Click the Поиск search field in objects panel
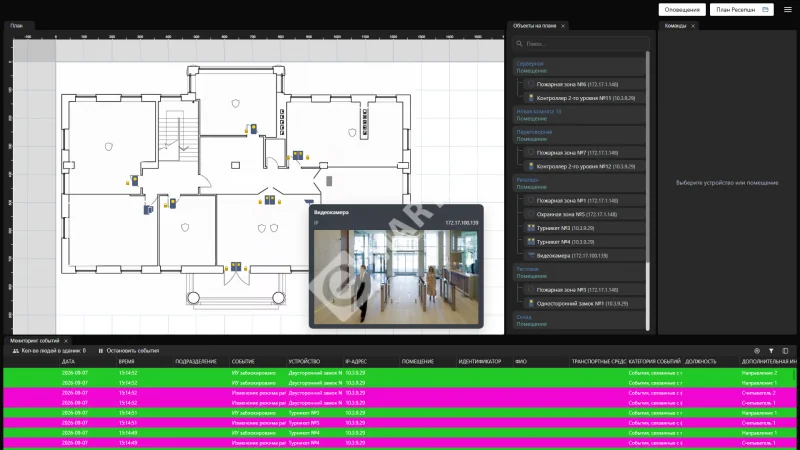Viewport: 800px width, 450px height. [581, 44]
